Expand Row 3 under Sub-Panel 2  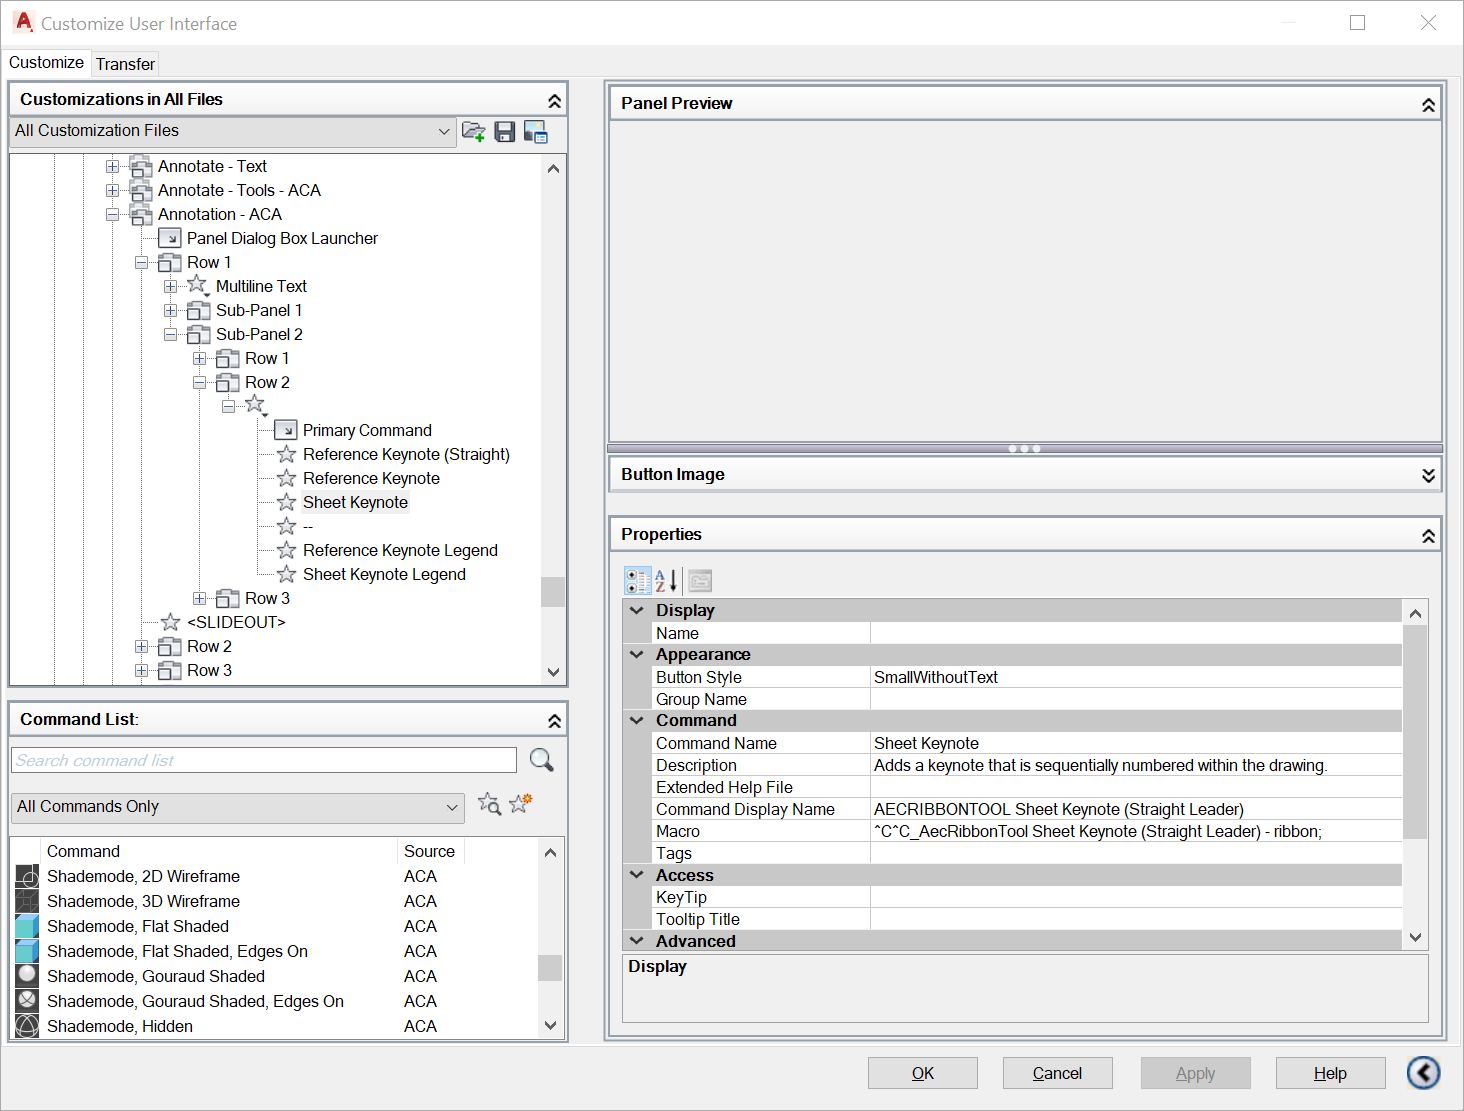point(200,598)
